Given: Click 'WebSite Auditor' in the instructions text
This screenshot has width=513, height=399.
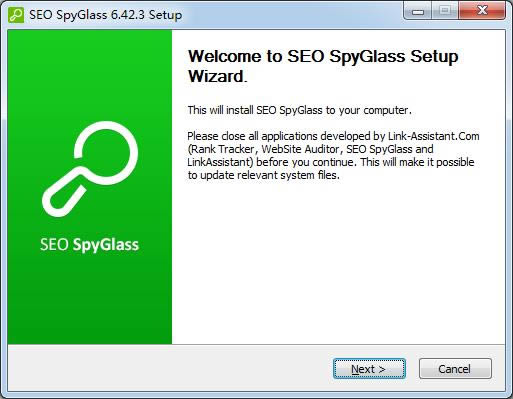Looking at the screenshot, I should pos(301,149).
